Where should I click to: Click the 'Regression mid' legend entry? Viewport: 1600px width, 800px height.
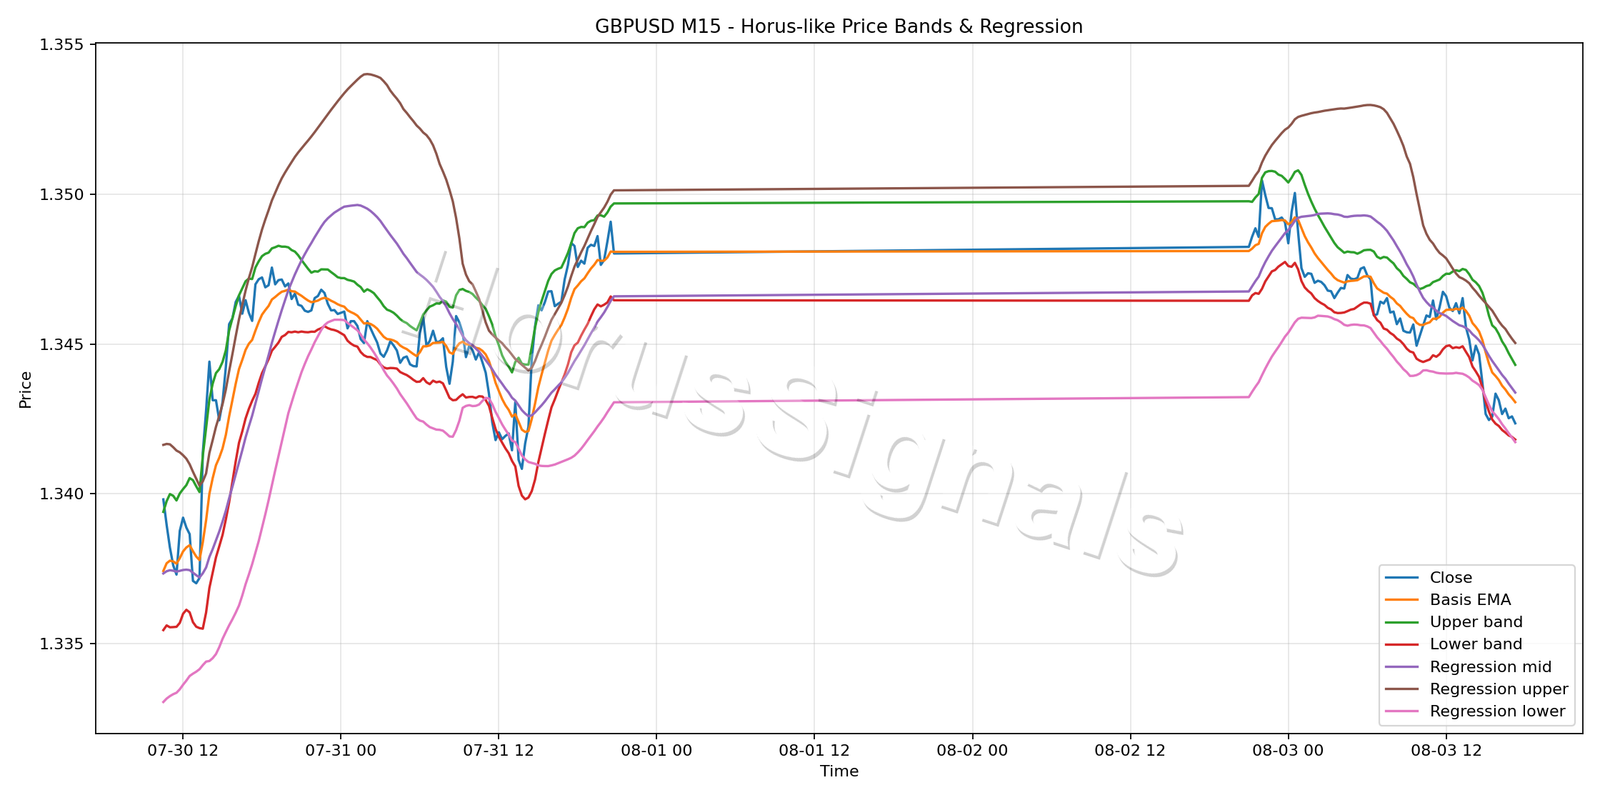(x=1468, y=667)
